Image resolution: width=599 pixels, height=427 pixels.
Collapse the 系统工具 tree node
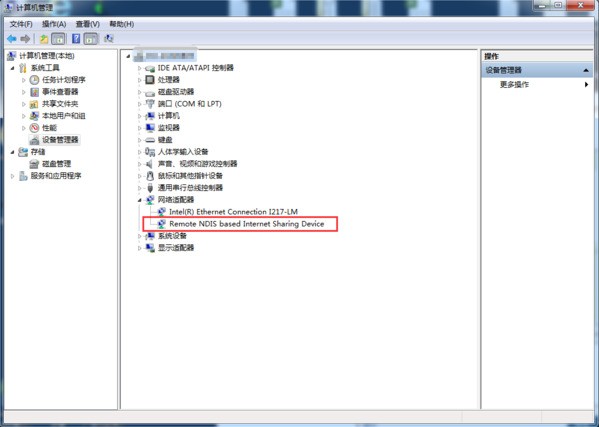click(13, 68)
